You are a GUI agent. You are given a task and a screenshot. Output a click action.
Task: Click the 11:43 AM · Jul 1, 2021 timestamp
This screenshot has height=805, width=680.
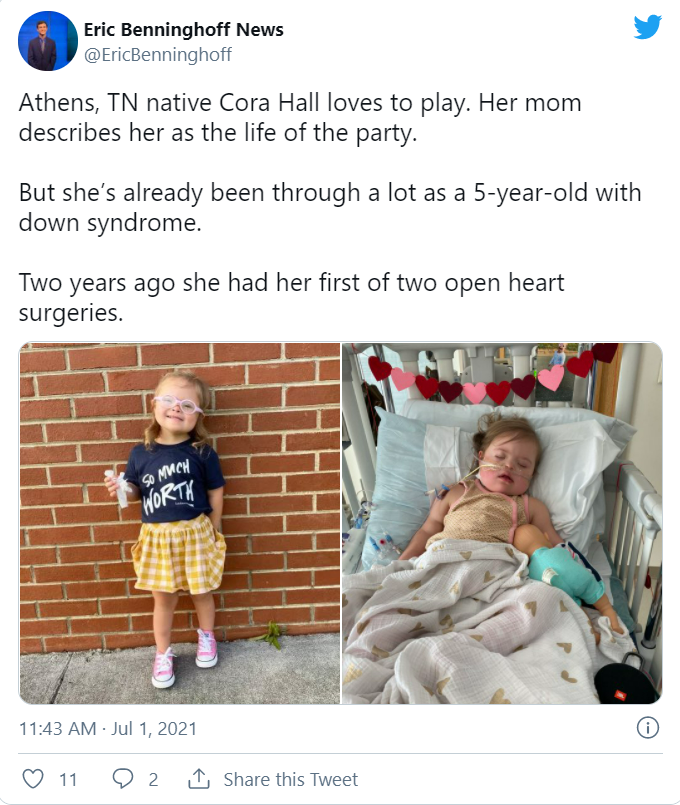click(x=108, y=729)
